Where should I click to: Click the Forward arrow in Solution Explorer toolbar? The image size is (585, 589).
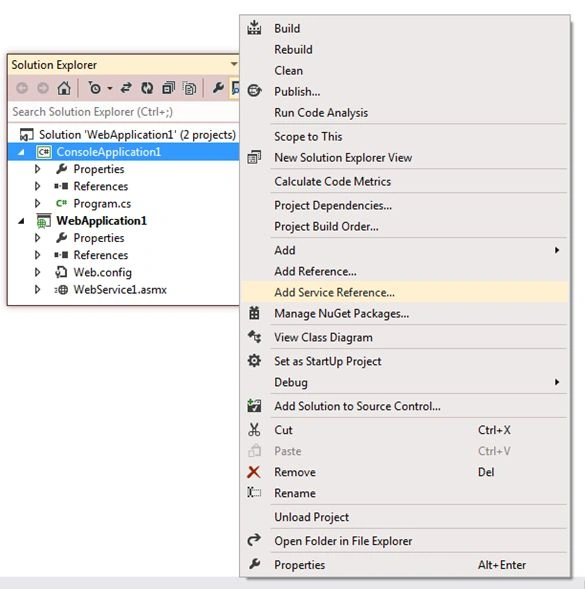click(43, 88)
